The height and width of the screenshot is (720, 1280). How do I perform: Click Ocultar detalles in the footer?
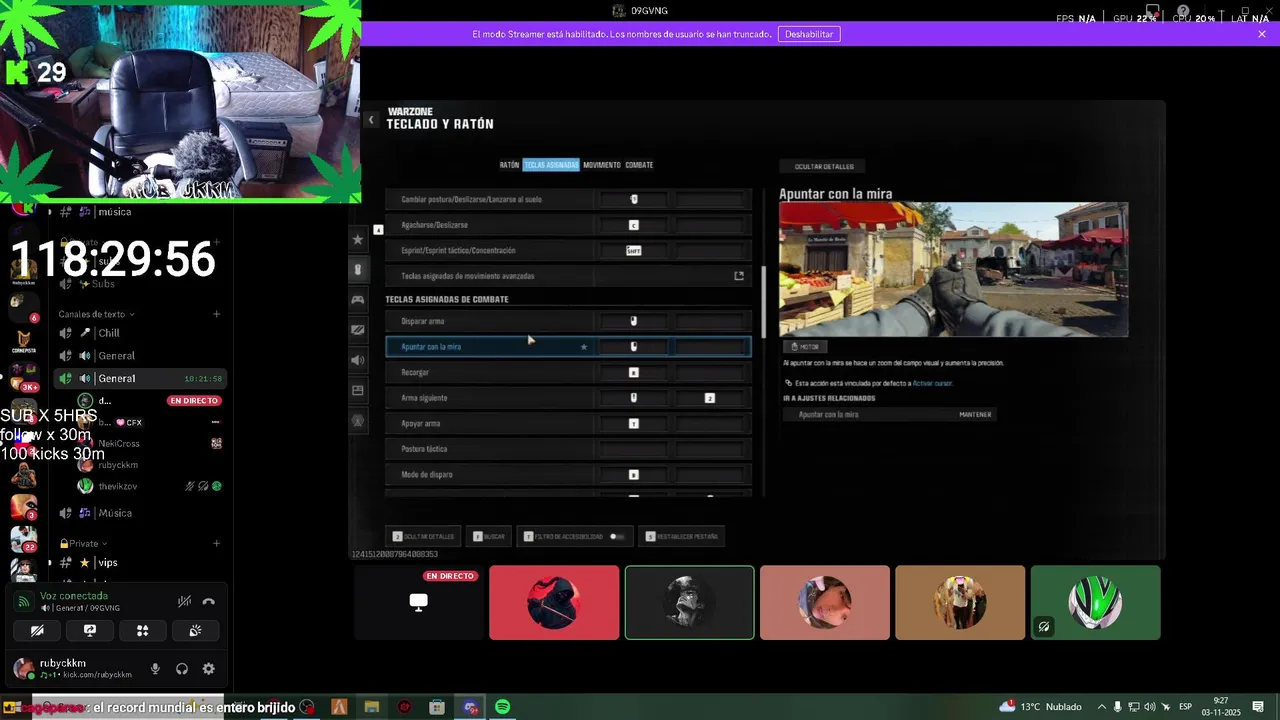423,537
